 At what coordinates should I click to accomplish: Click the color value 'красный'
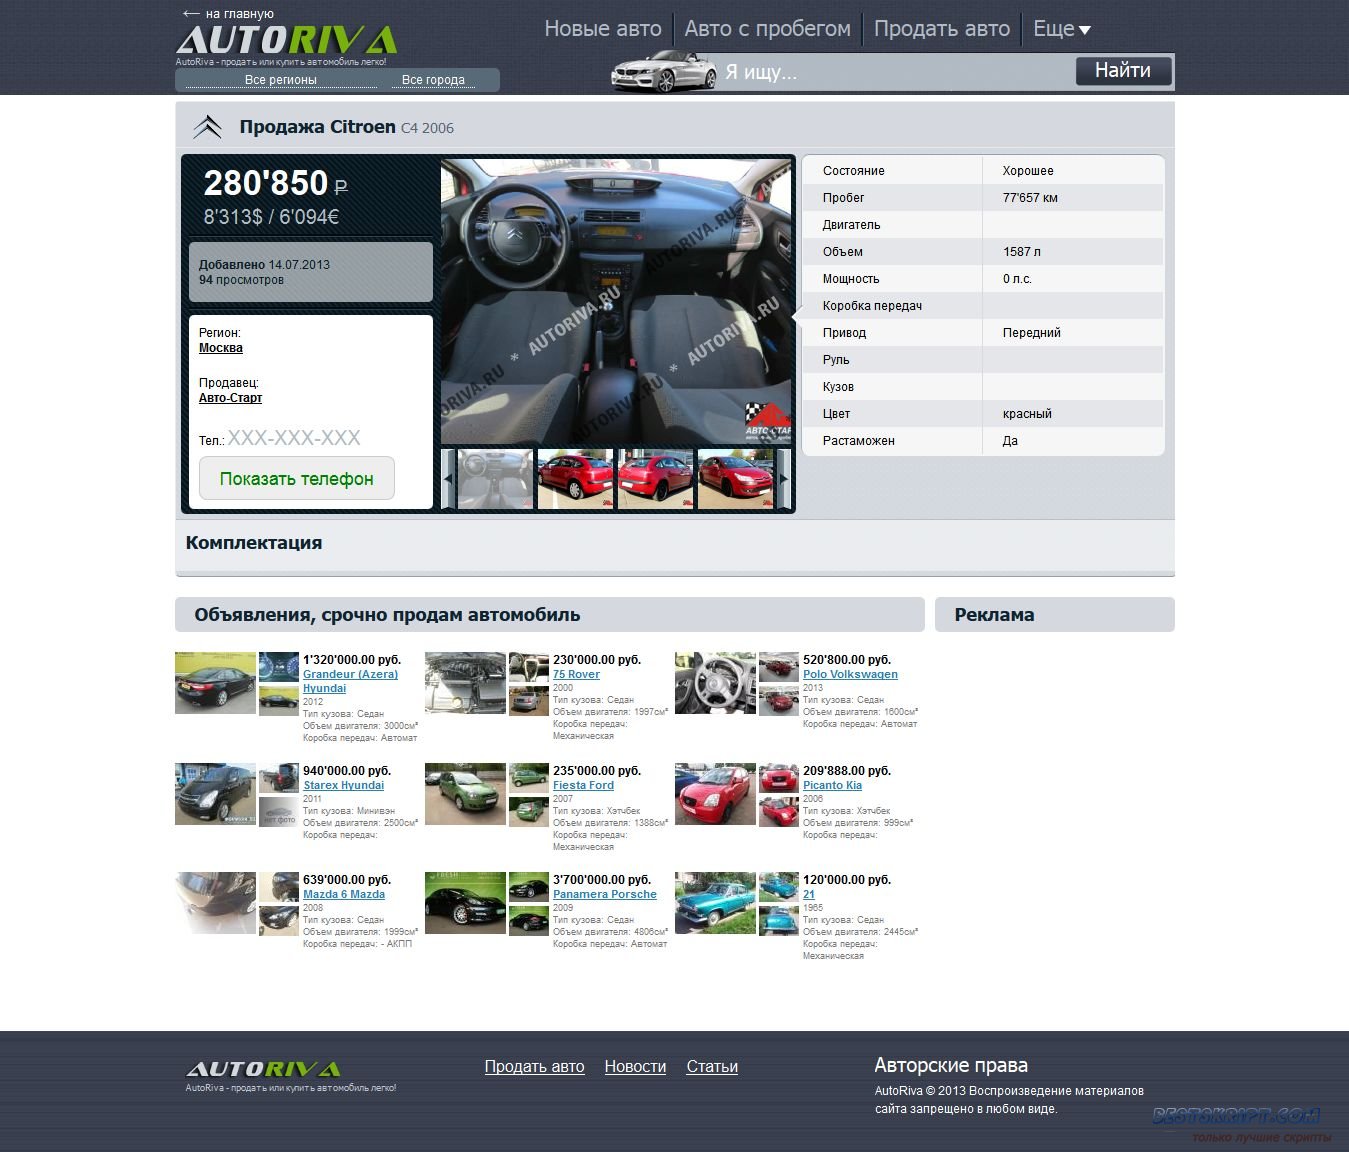(x=1027, y=414)
